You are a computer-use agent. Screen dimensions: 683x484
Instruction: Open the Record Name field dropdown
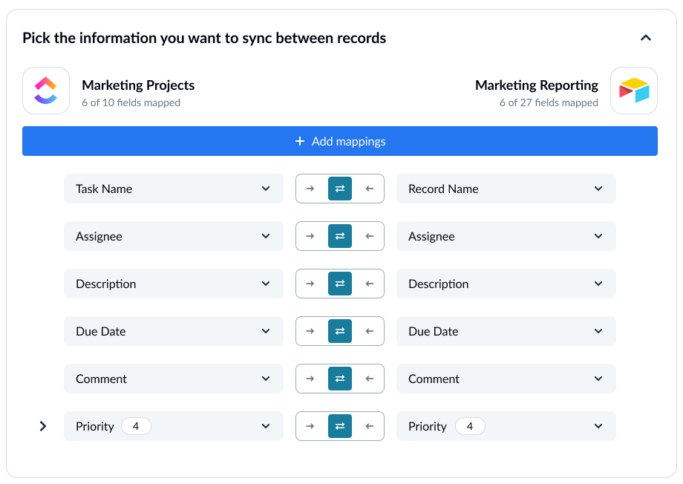pos(505,189)
